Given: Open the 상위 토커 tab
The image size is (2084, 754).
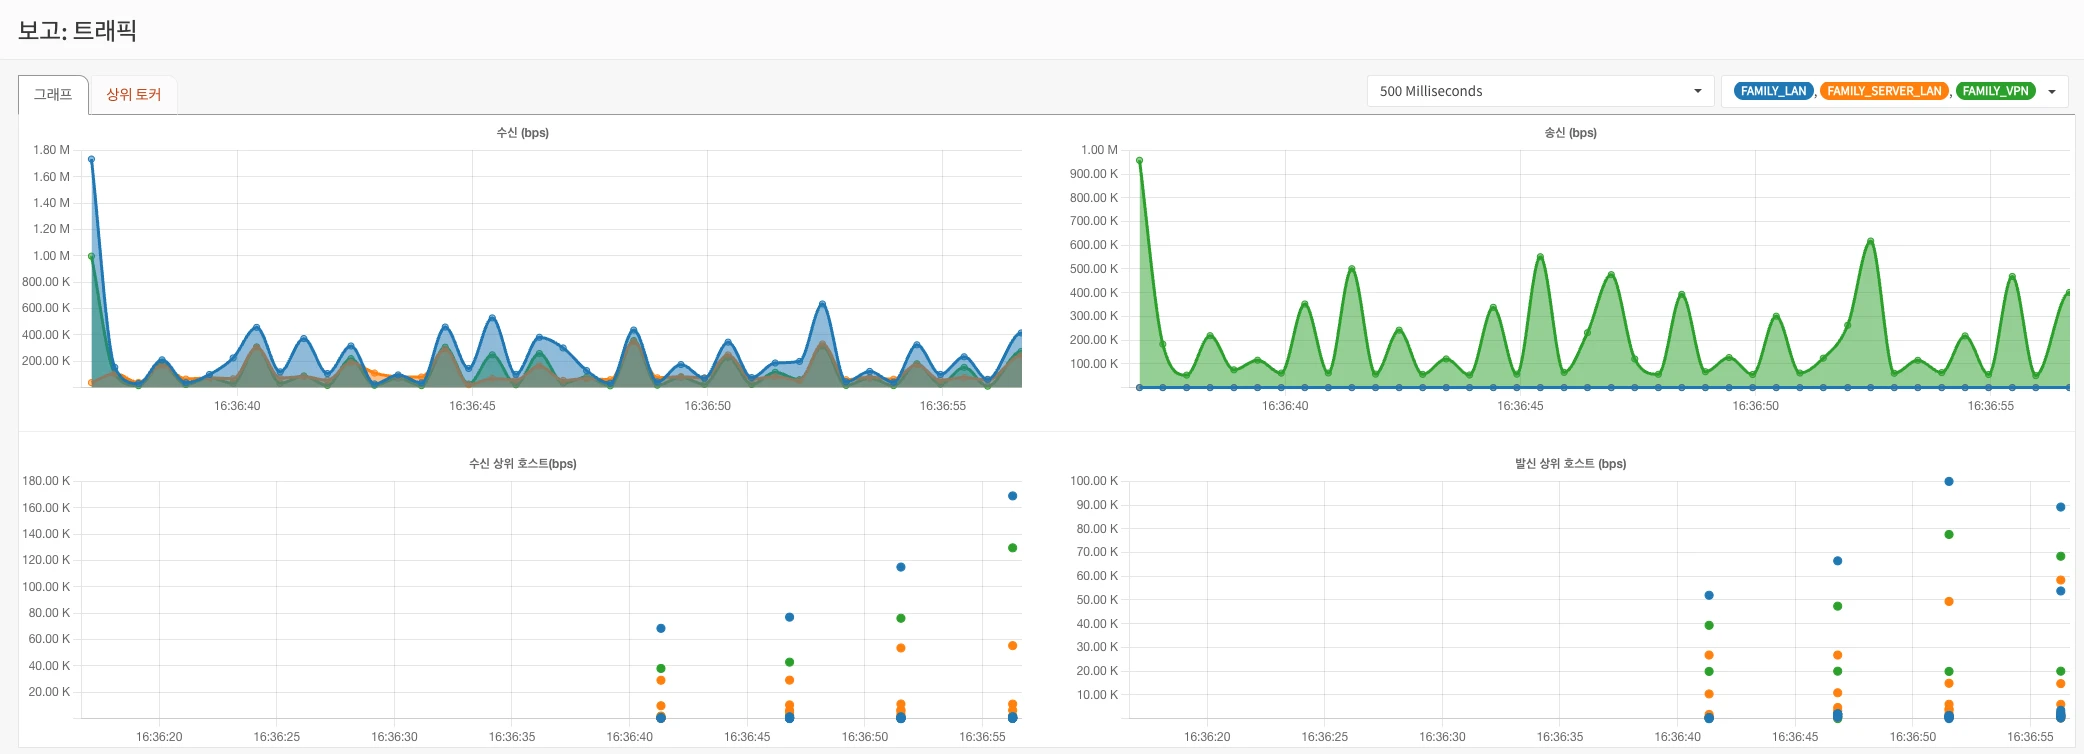Looking at the screenshot, I should click(133, 94).
